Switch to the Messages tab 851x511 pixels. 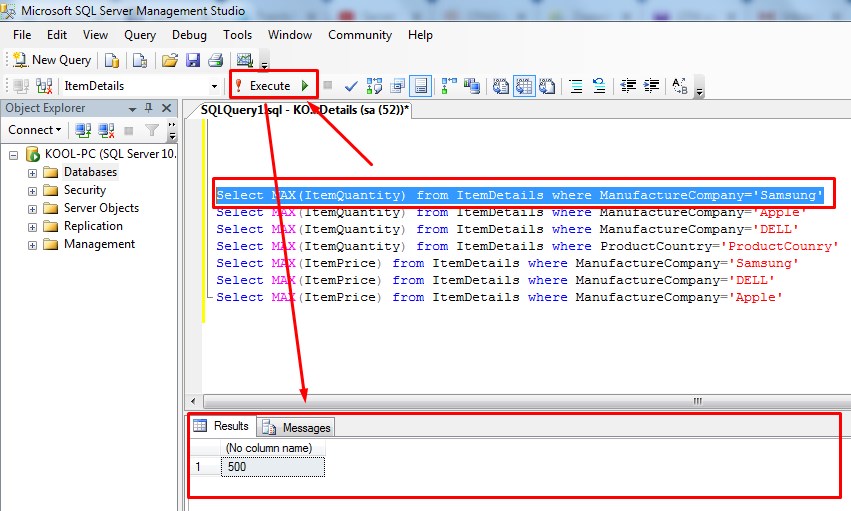[x=296, y=427]
